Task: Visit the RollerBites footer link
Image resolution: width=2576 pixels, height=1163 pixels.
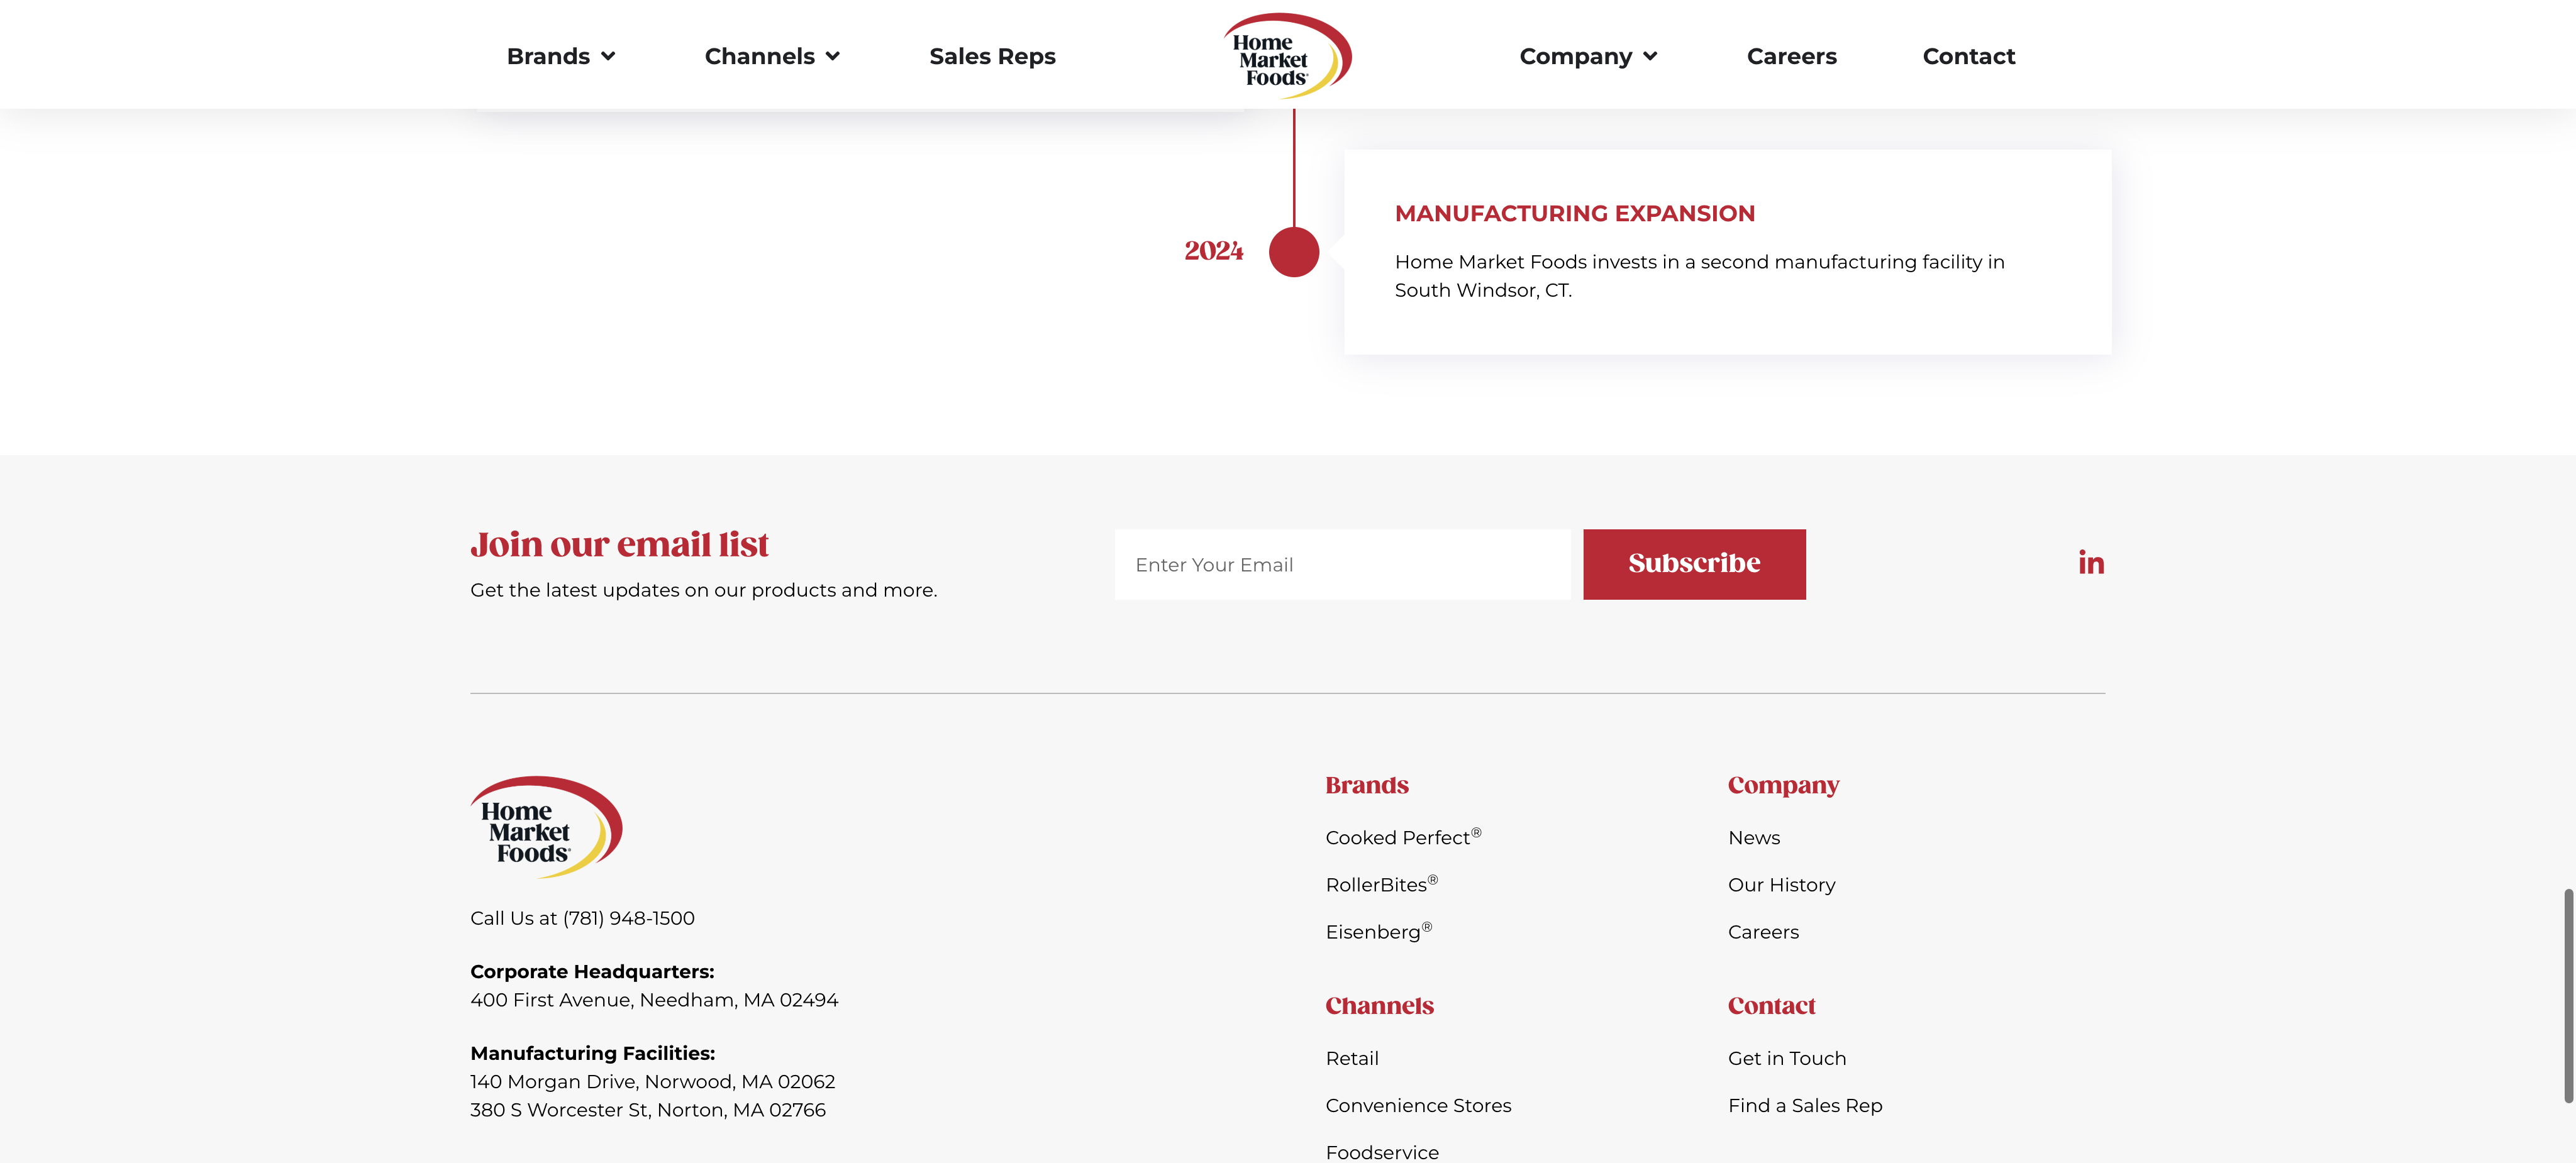Action: tap(1380, 885)
